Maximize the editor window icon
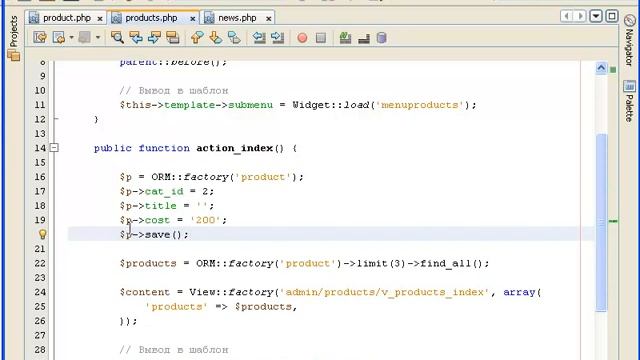 click(612, 16)
